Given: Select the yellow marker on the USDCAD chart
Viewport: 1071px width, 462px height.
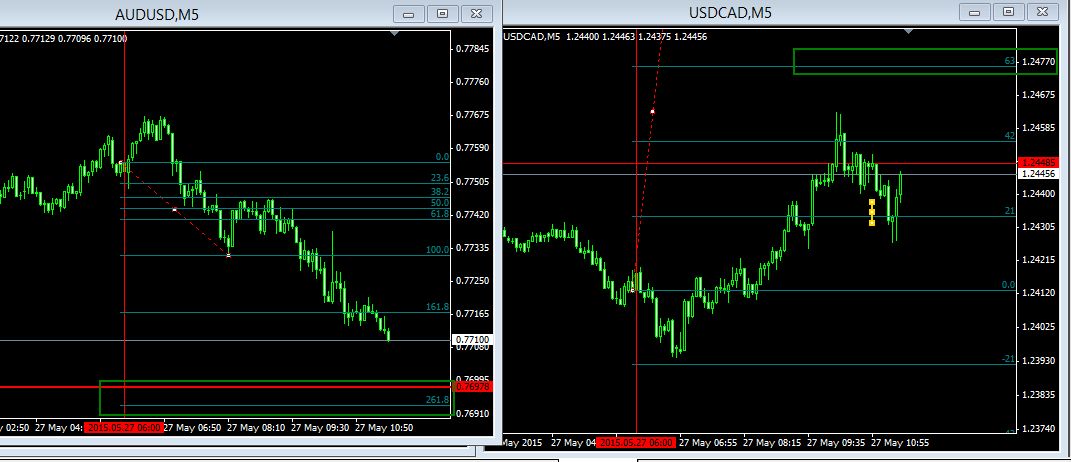Looking at the screenshot, I should (x=872, y=212).
